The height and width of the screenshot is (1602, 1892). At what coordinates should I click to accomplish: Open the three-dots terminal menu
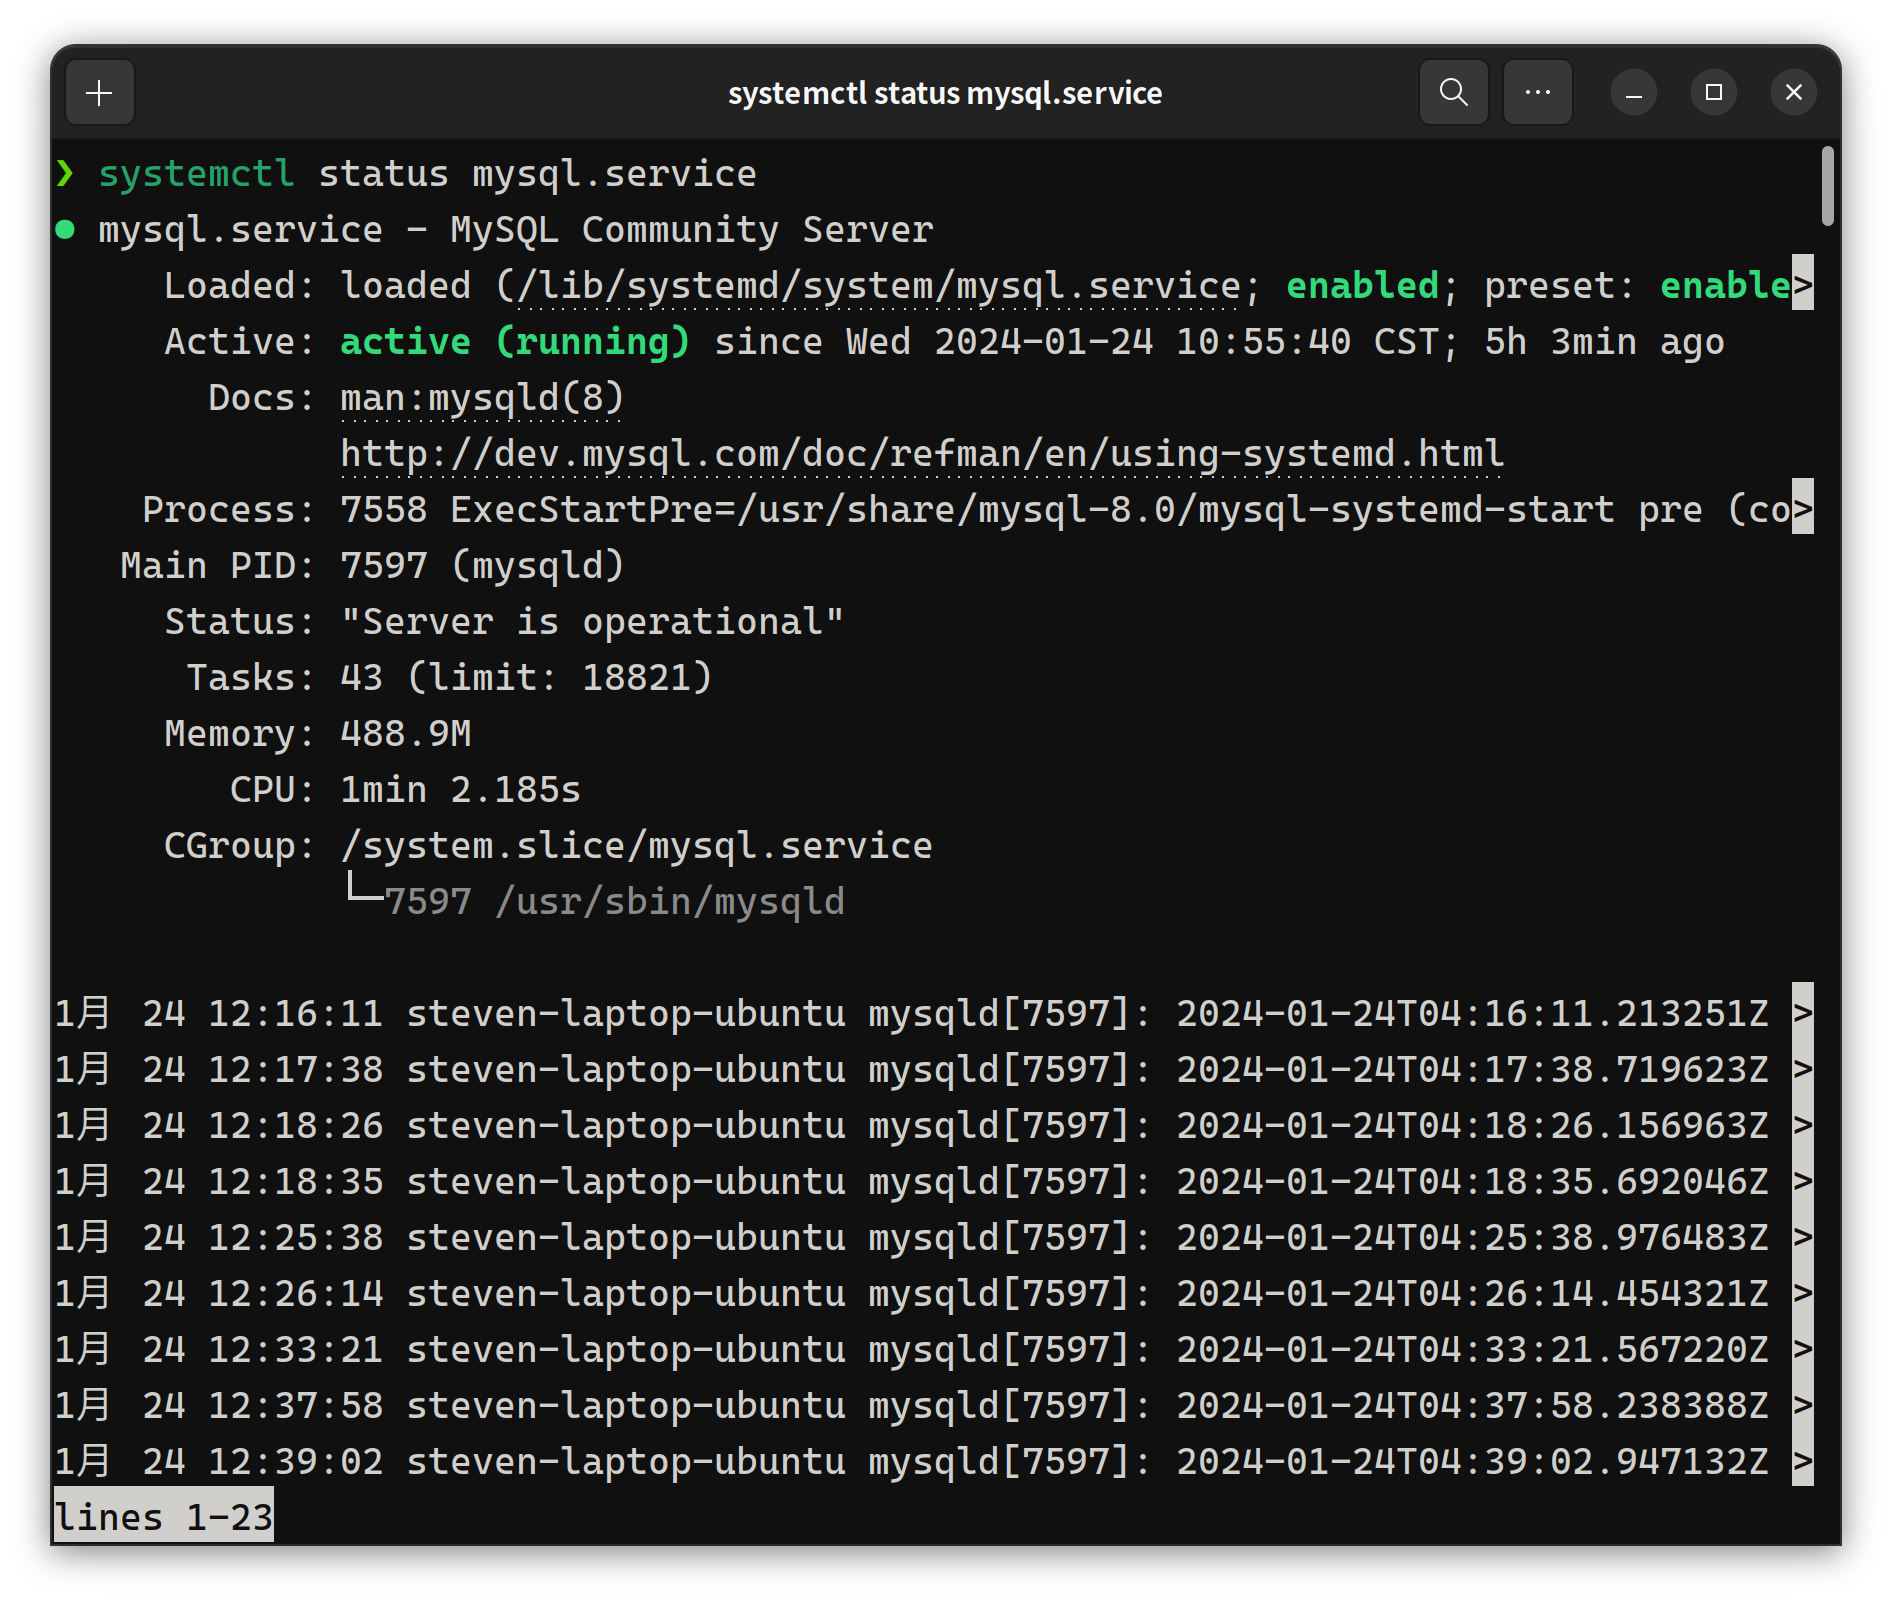tap(1537, 93)
